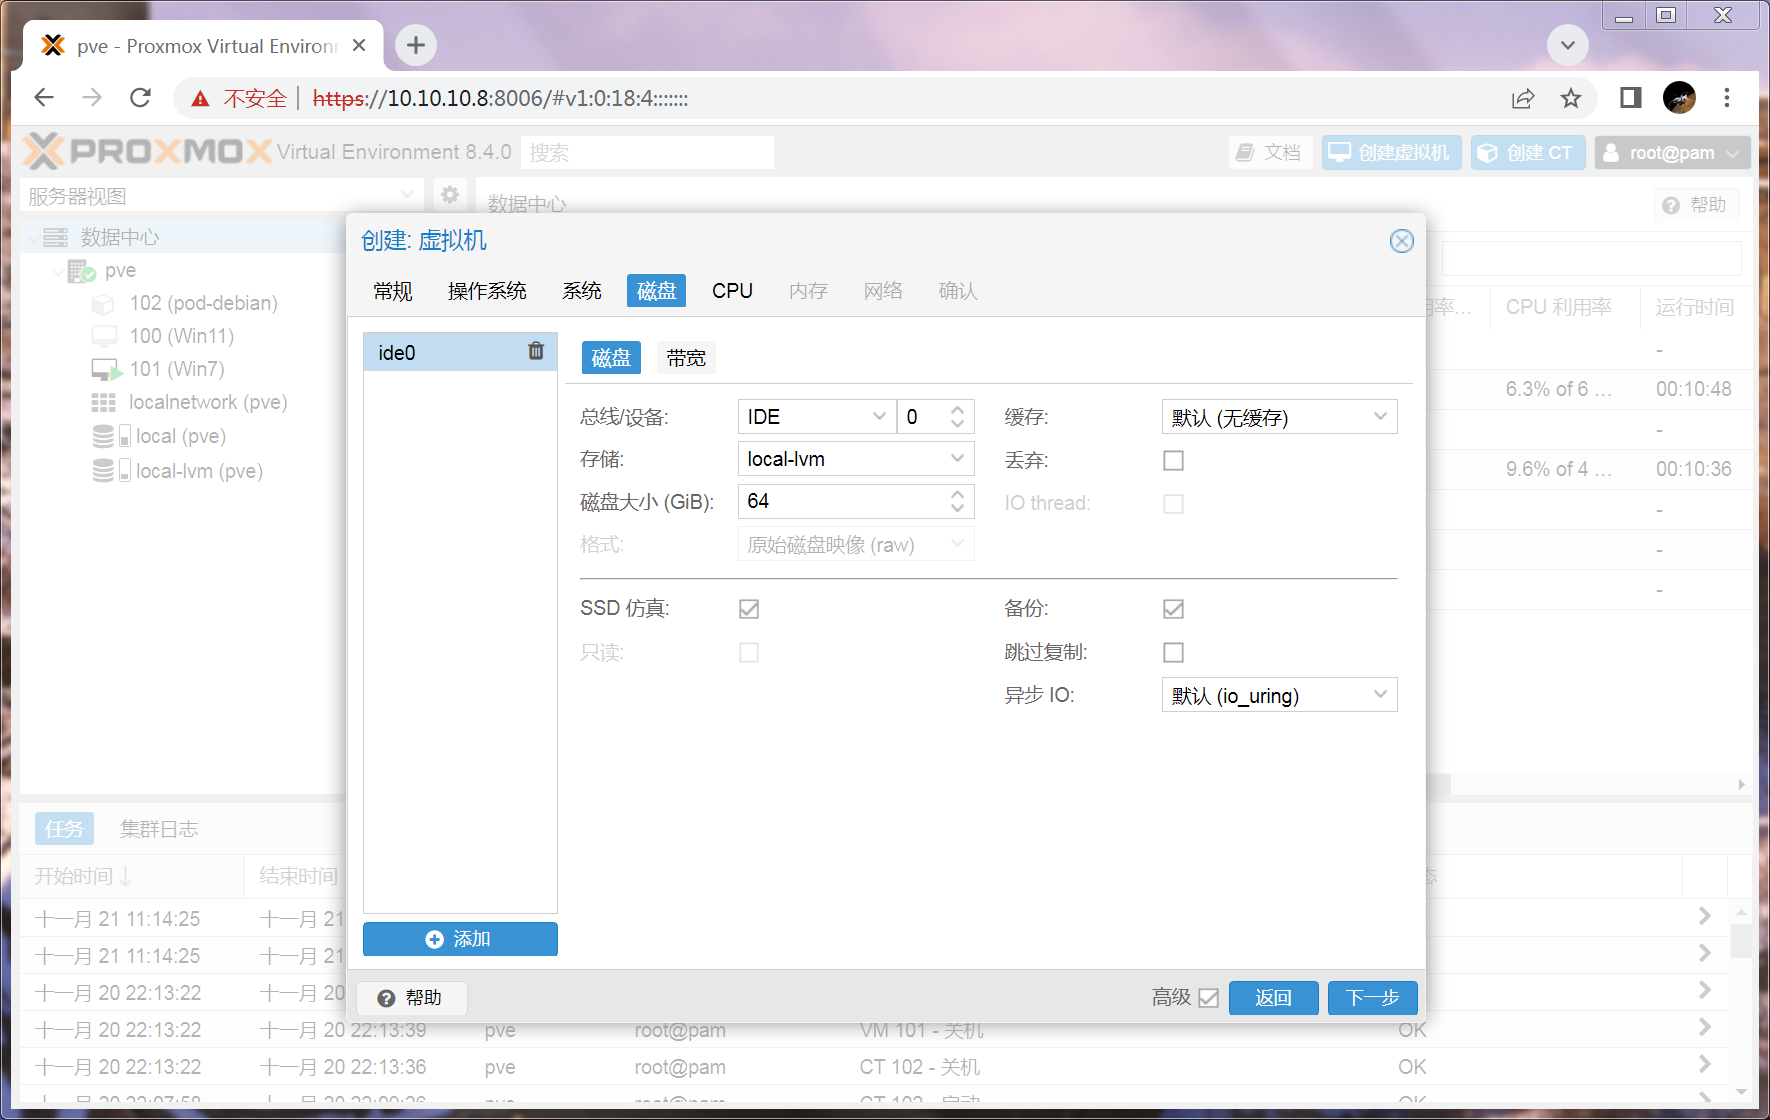Open the Cache (缓存) dropdown
The width and height of the screenshot is (1770, 1120).
[x=1278, y=417]
